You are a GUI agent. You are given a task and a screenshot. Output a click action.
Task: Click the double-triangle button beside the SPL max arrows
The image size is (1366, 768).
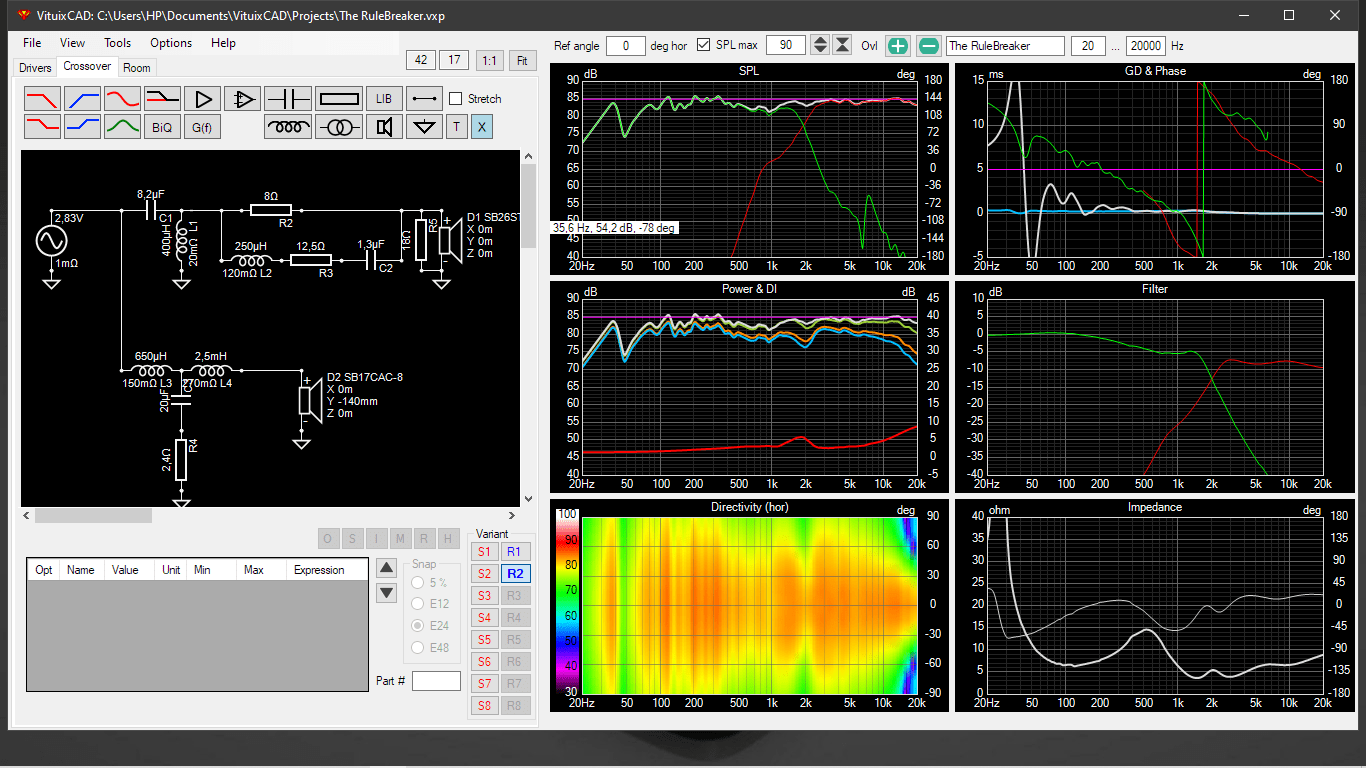pos(842,45)
